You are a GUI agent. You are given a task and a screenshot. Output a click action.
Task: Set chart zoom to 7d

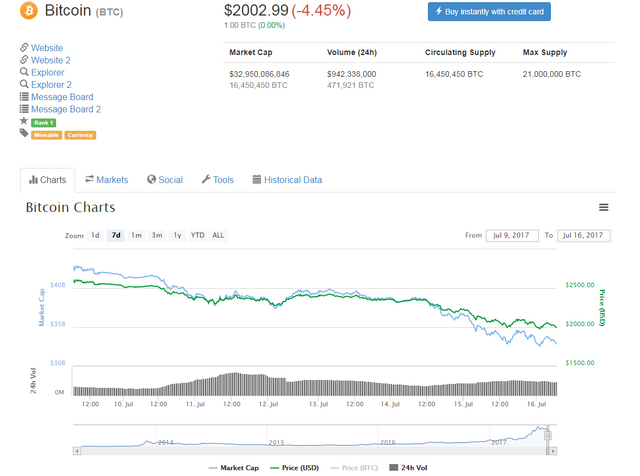point(116,236)
